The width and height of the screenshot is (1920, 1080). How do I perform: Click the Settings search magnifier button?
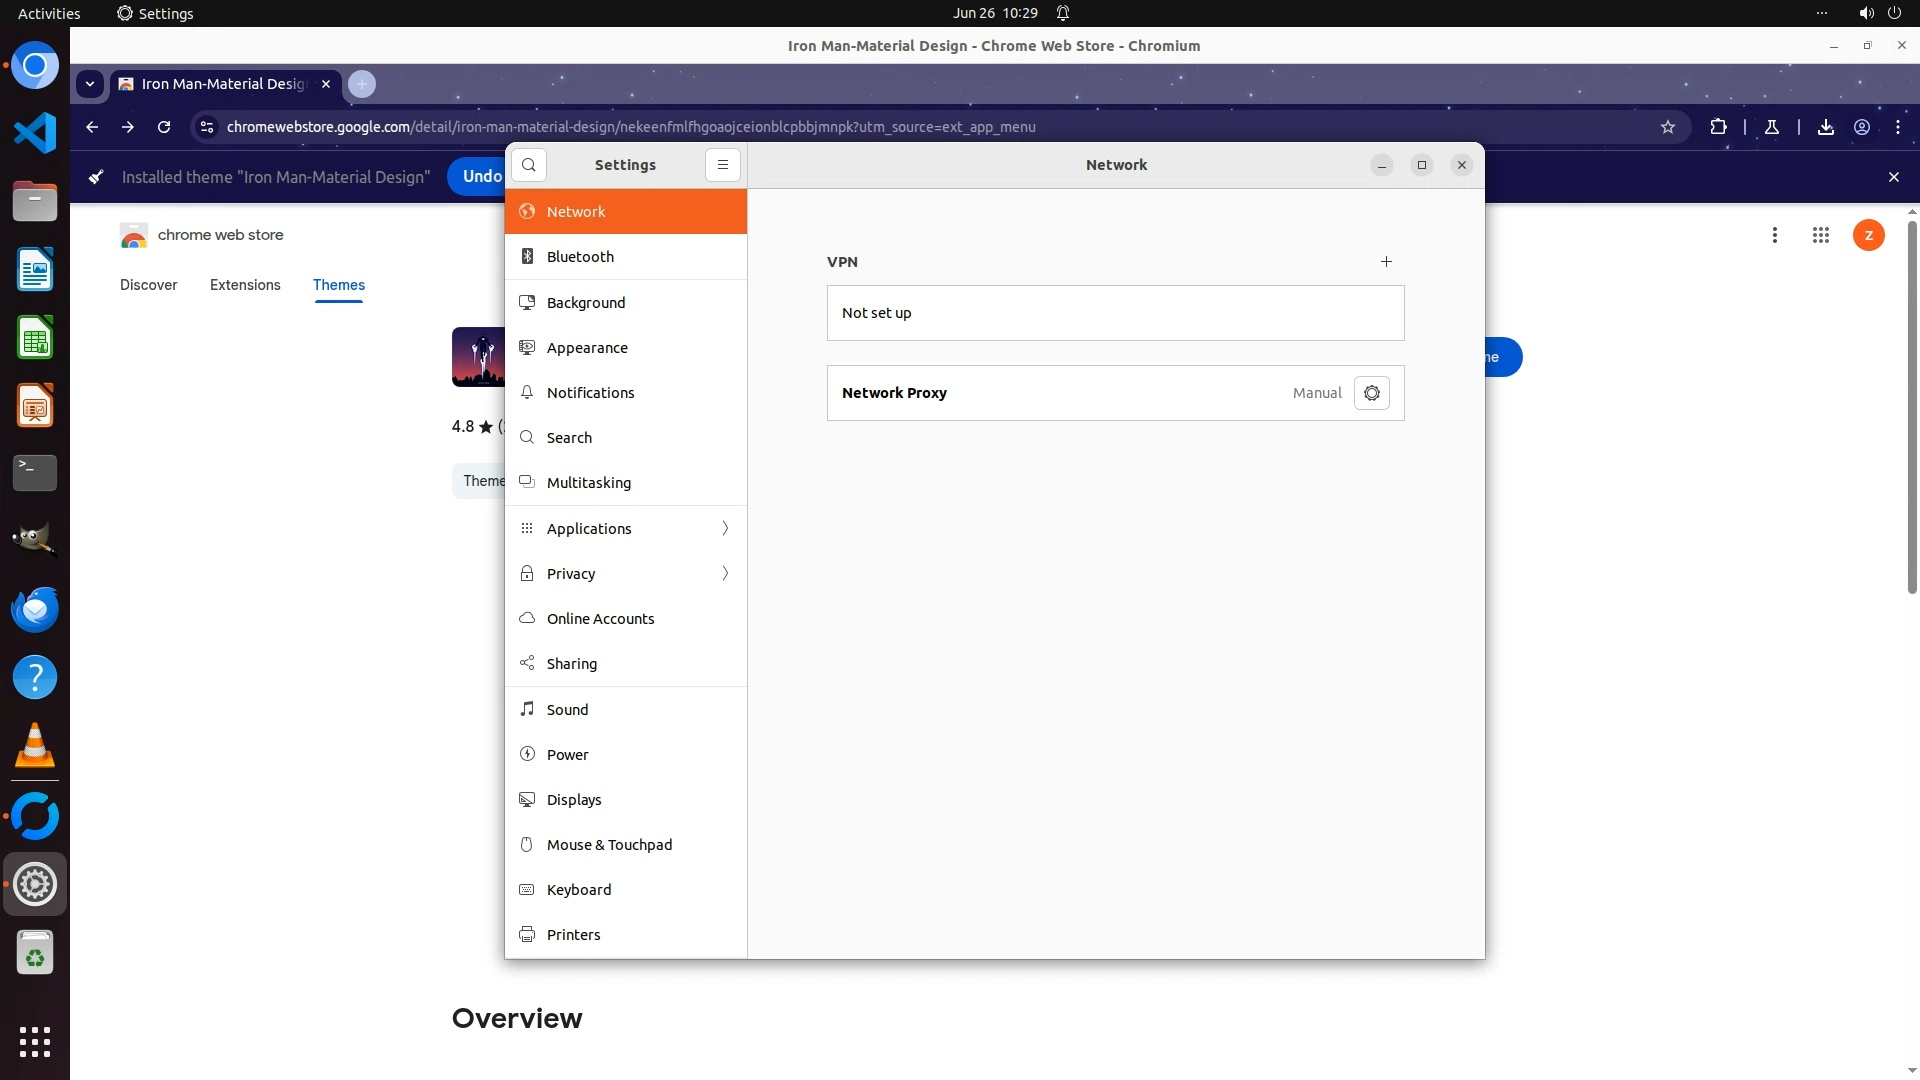point(529,165)
